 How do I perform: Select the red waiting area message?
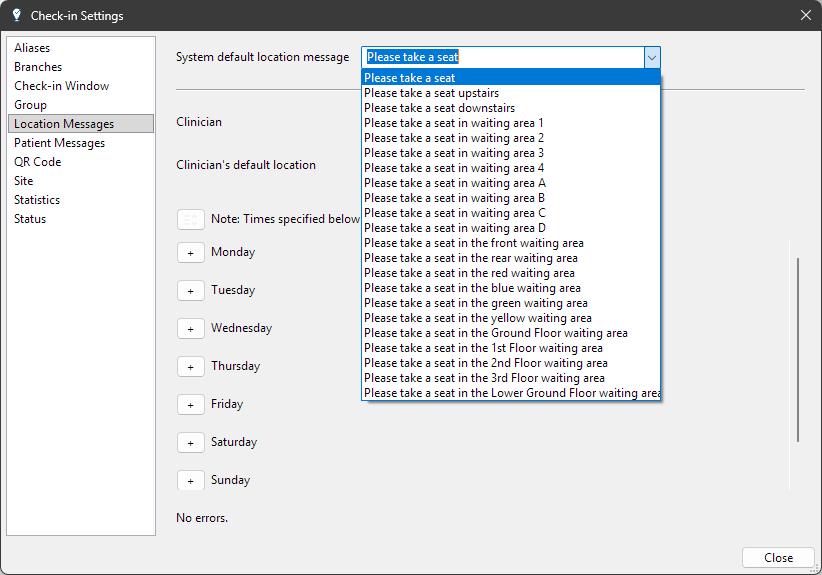click(x=469, y=273)
